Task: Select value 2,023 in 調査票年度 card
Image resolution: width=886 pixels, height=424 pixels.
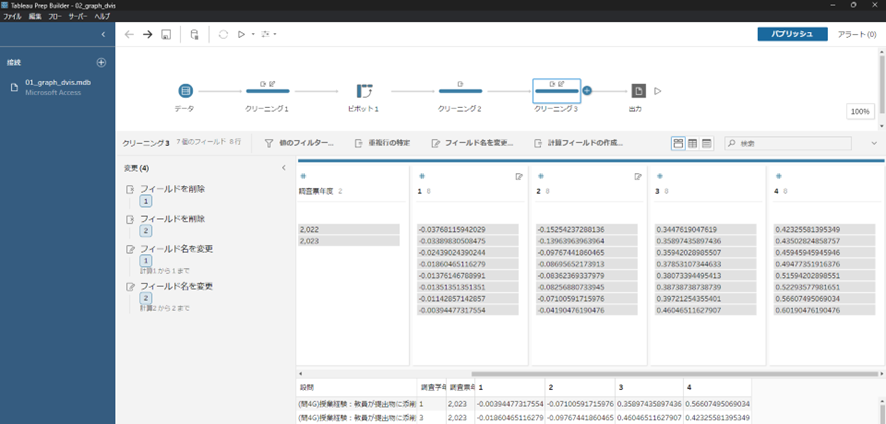Action: click(x=349, y=241)
